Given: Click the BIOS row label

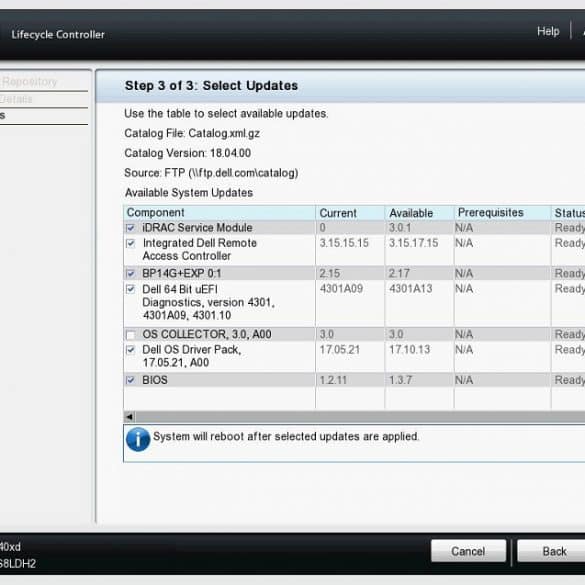Looking at the screenshot, I should [x=155, y=380].
